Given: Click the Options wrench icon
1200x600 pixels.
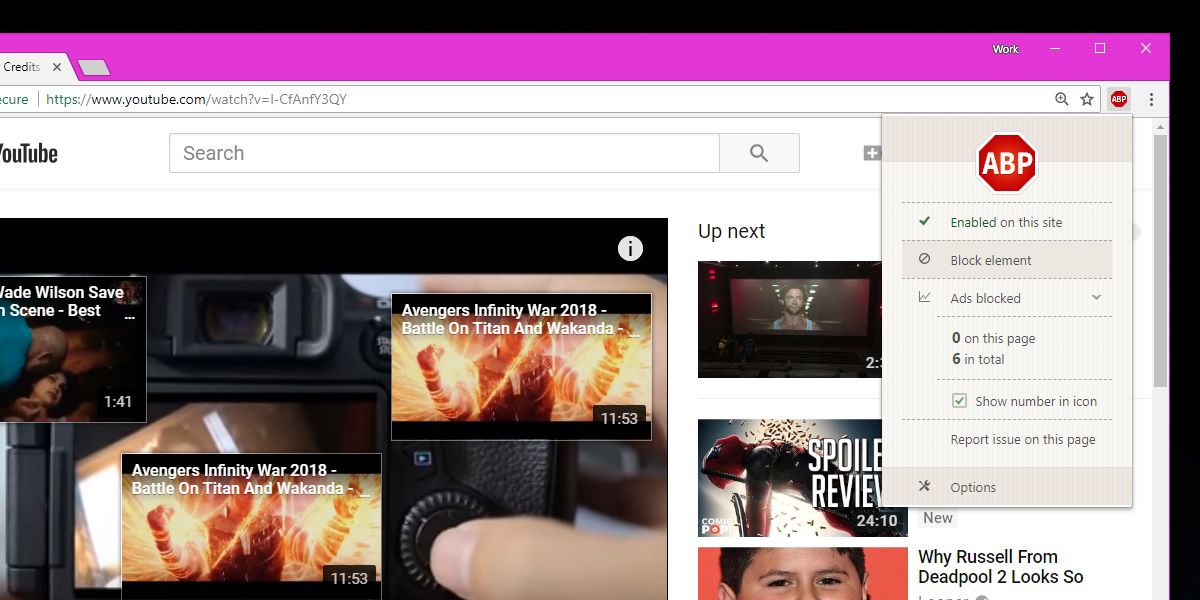Looking at the screenshot, I should (x=925, y=486).
